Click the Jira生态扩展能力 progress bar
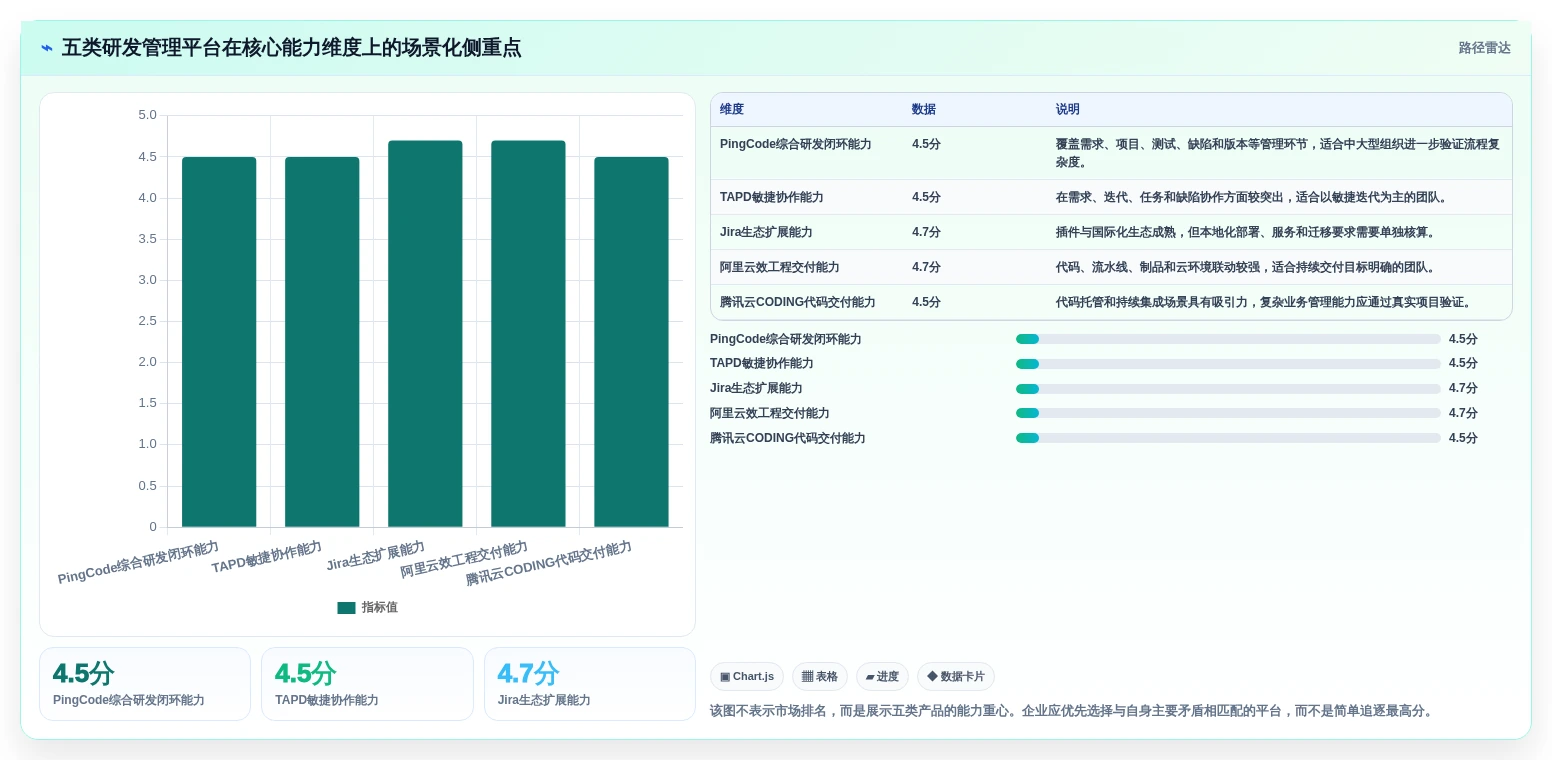This screenshot has height=760, width=1552. point(1228,389)
